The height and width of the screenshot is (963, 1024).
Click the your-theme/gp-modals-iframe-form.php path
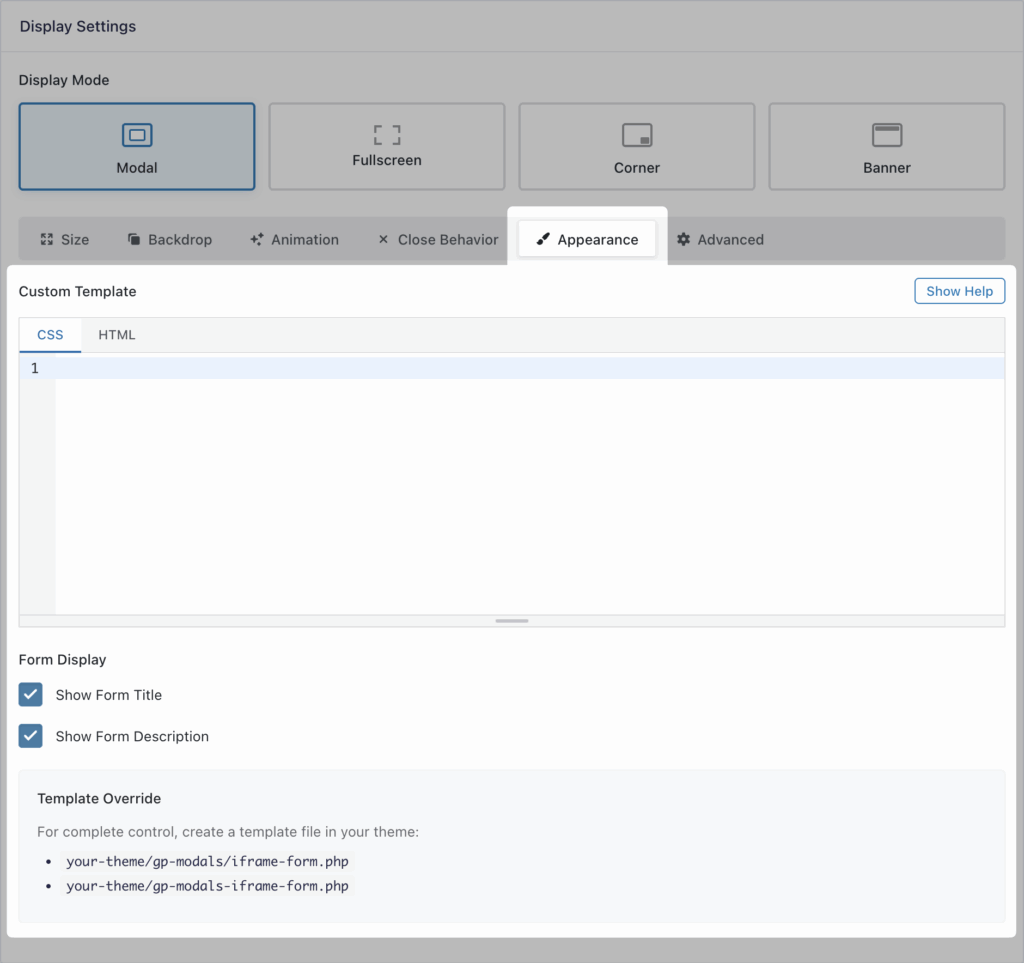208,886
